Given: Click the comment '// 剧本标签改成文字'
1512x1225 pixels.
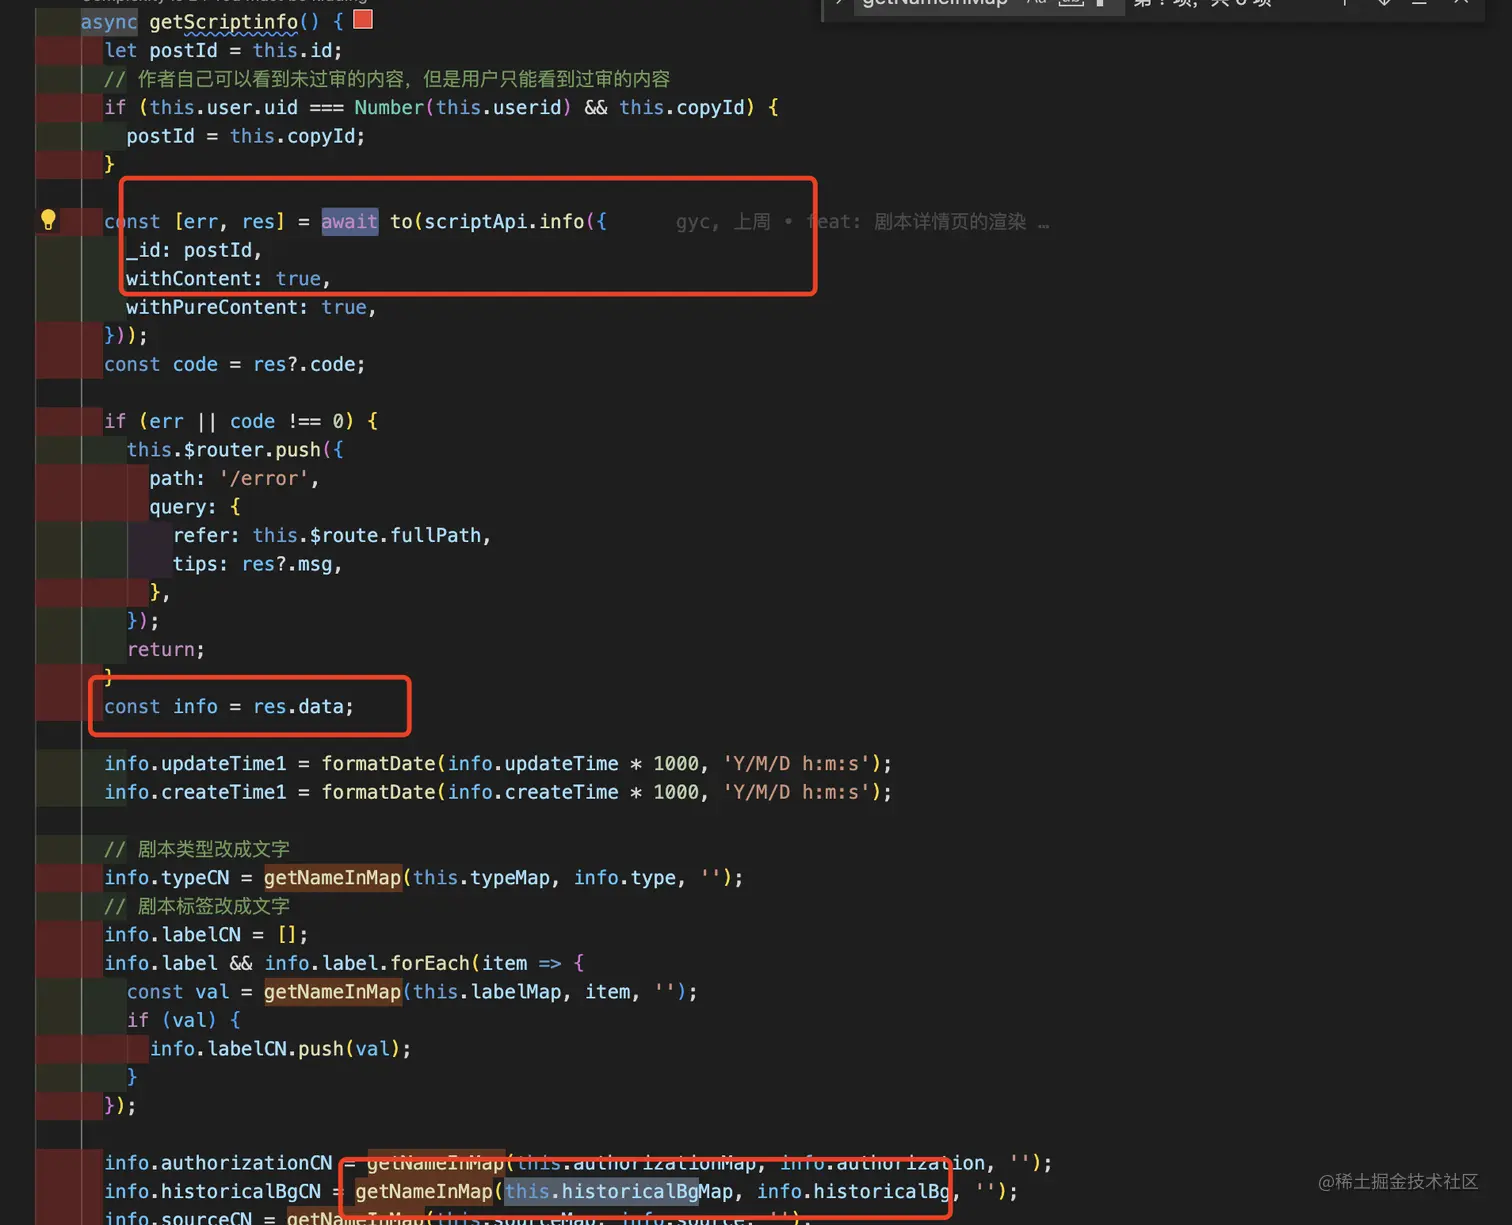Looking at the screenshot, I should [197, 906].
